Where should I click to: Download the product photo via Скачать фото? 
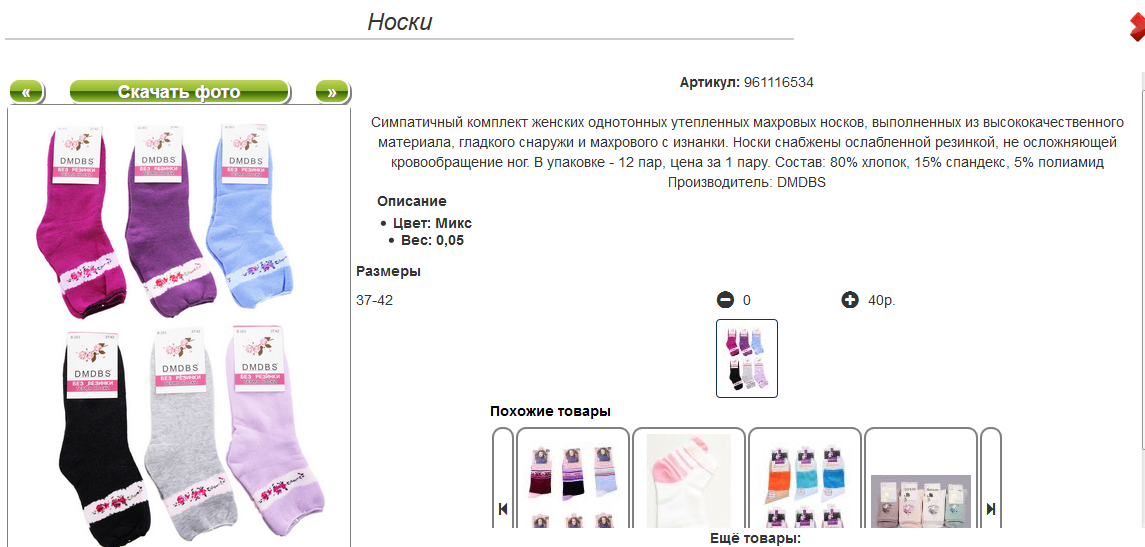point(180,92)
